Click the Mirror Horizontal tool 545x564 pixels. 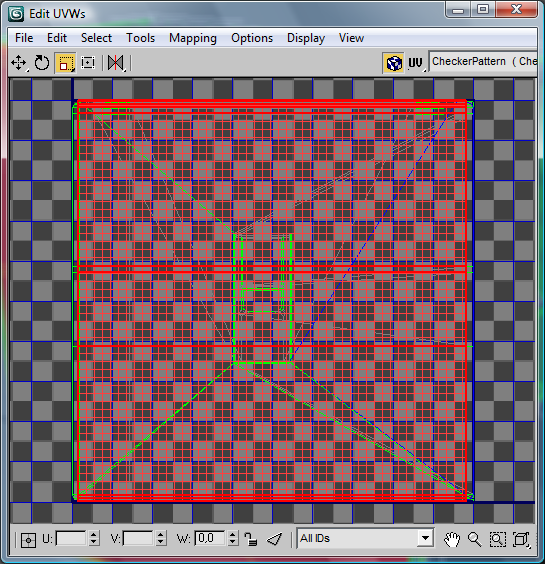(x=116, y=63)
